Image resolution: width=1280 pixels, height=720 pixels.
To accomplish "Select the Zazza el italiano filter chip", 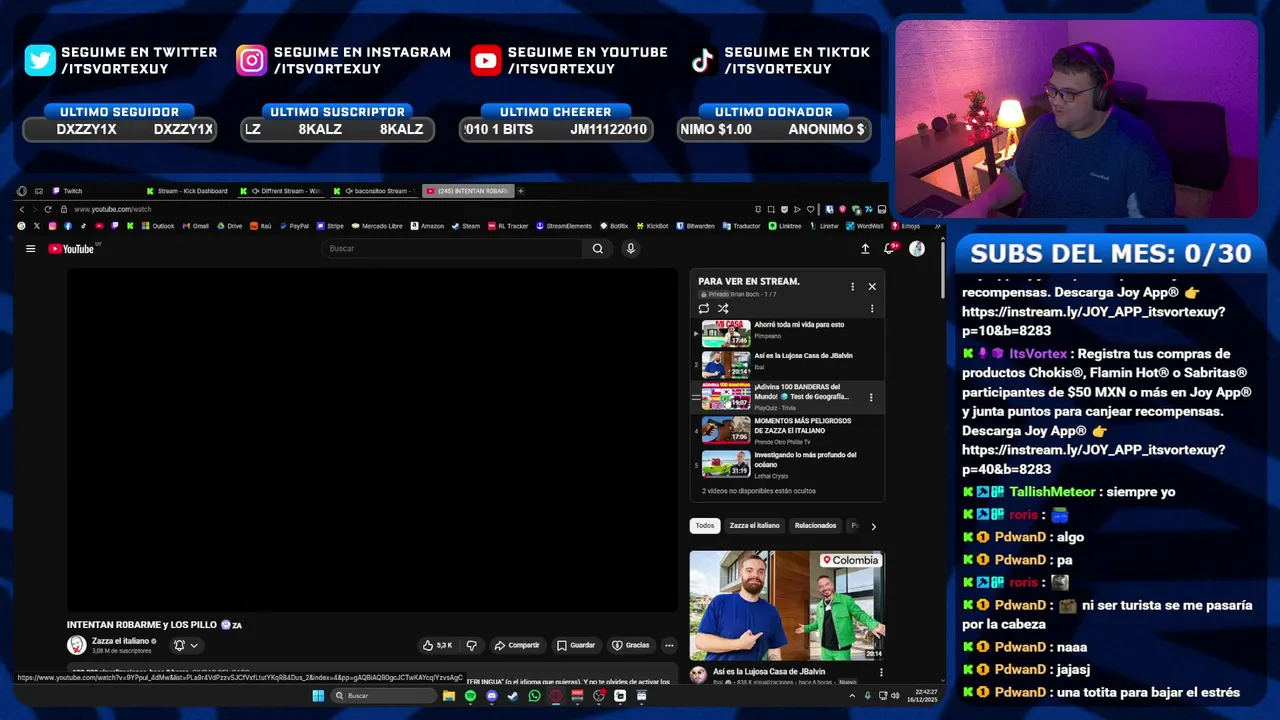I will pos(754,525).
